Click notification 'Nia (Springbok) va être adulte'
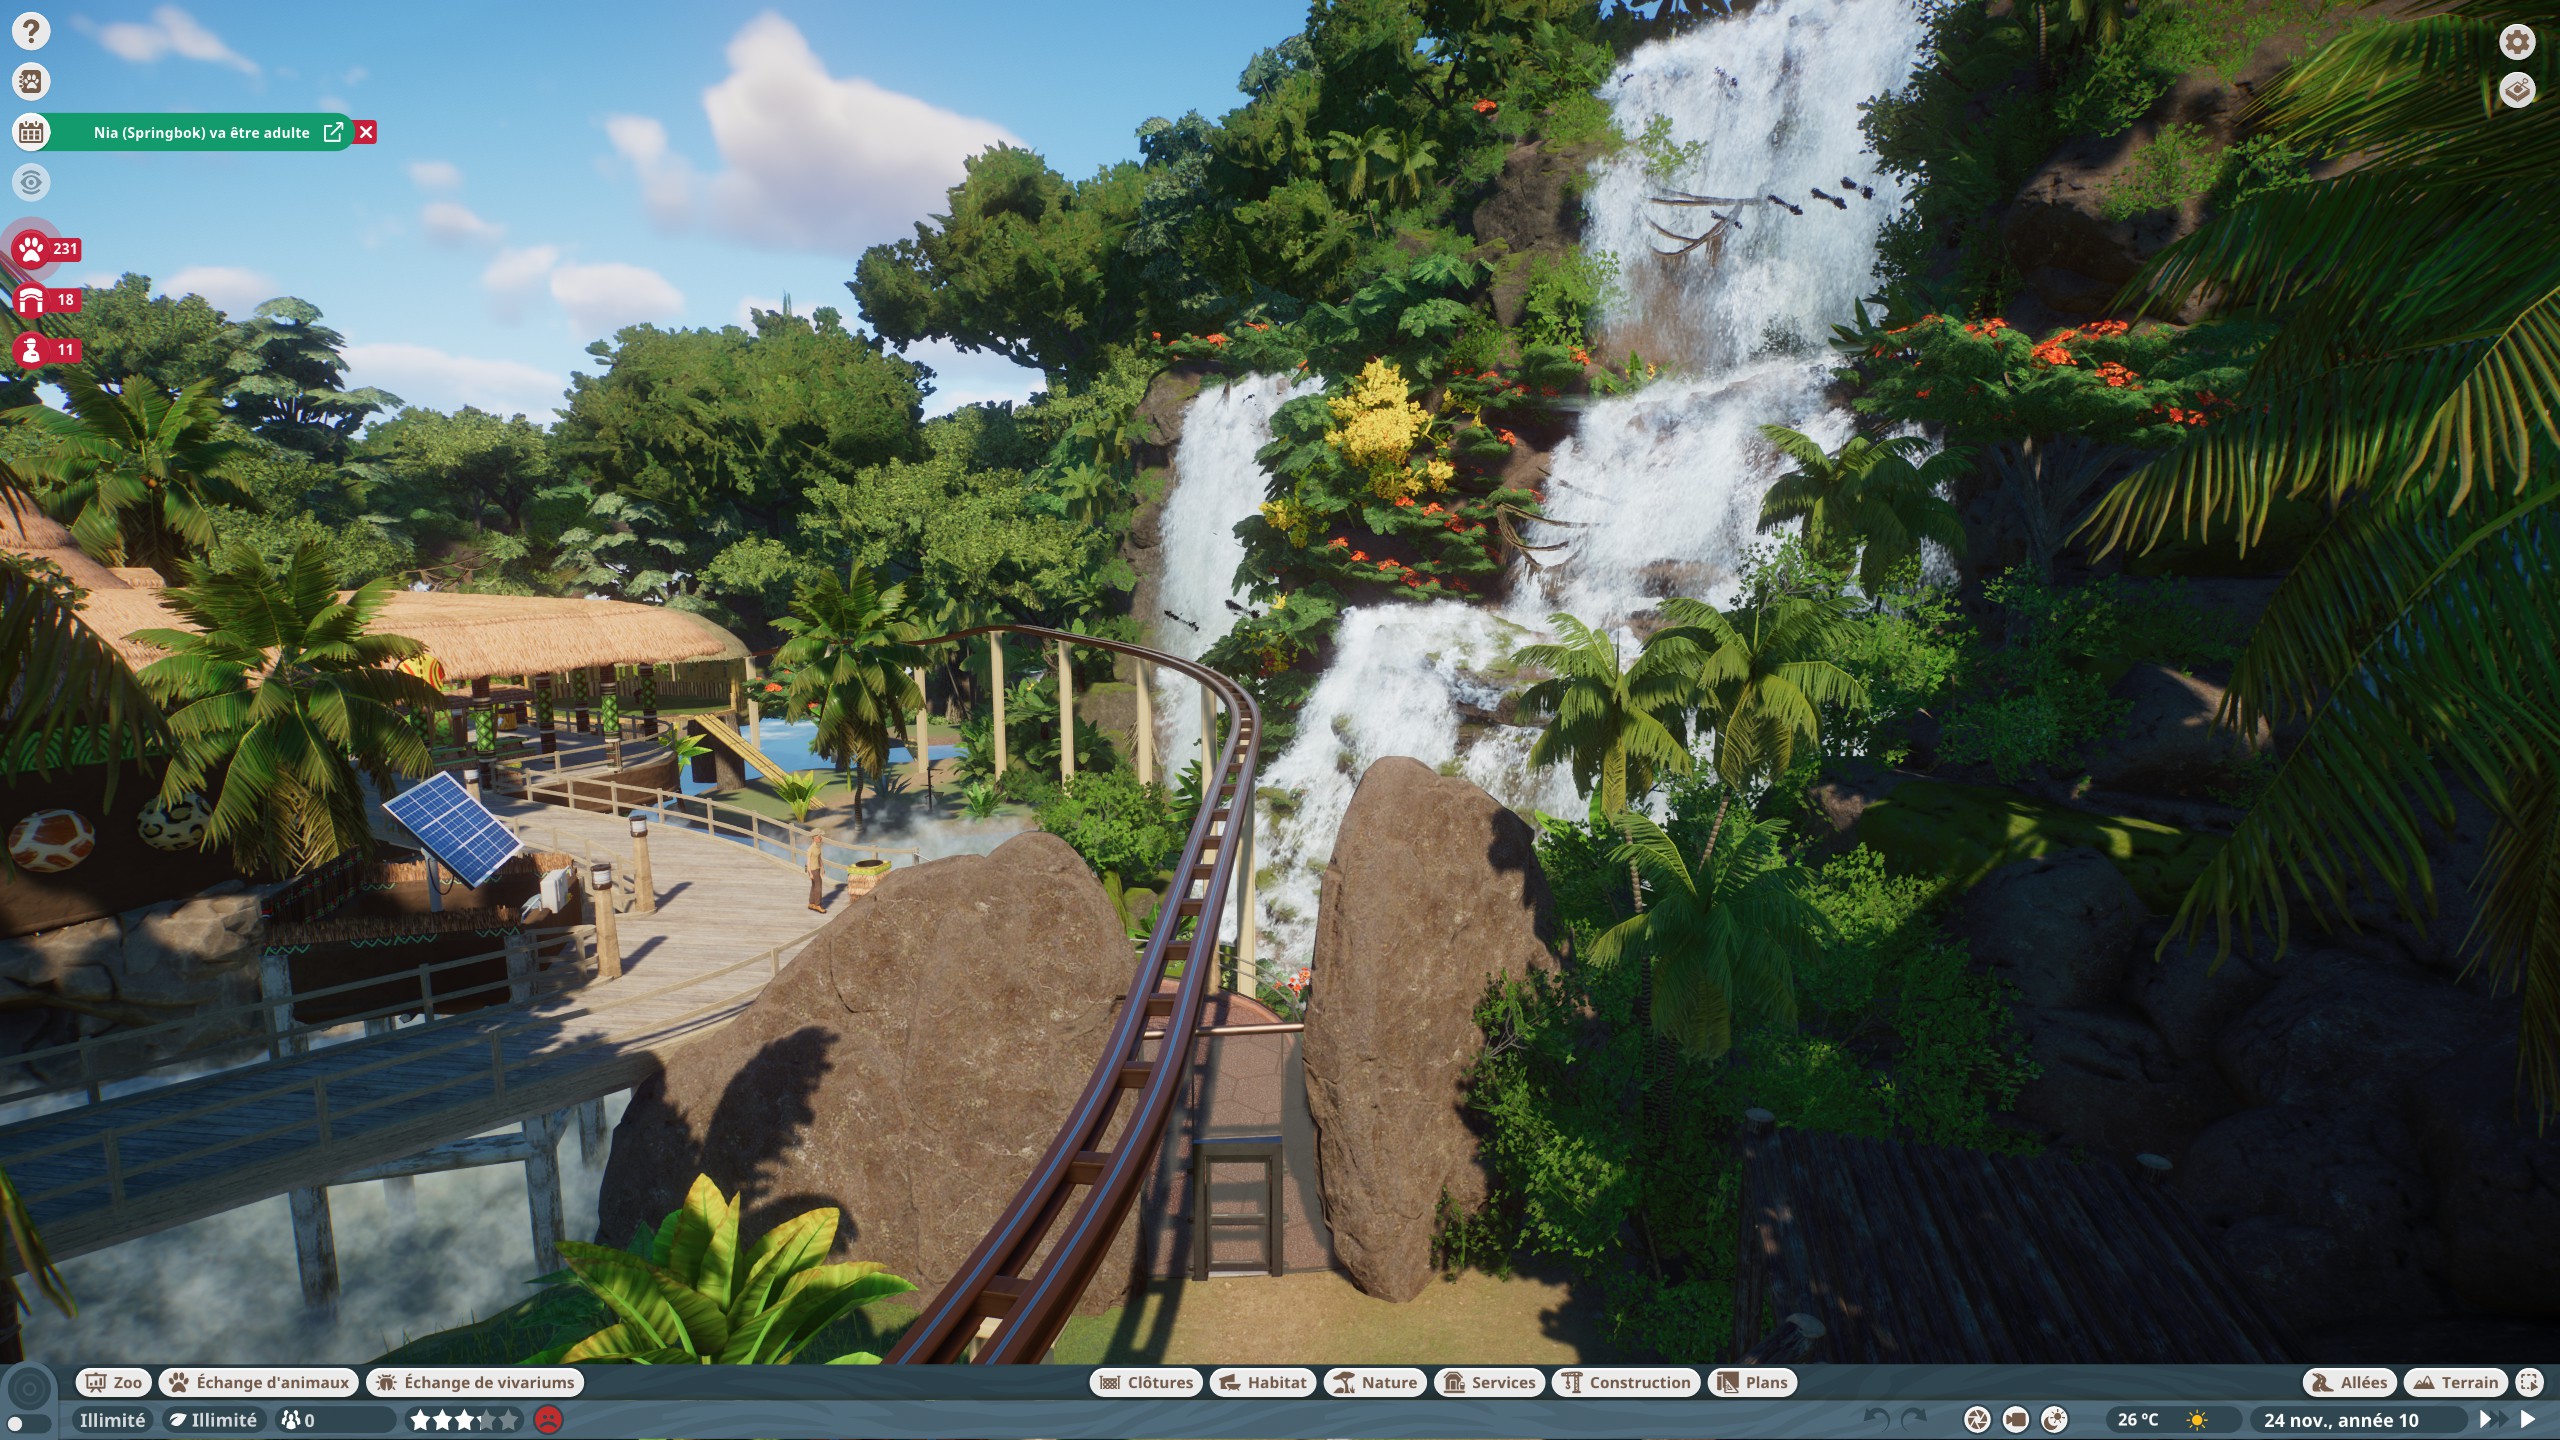The width and height of the screenshot is (2560, 1440). click(201, 132)
